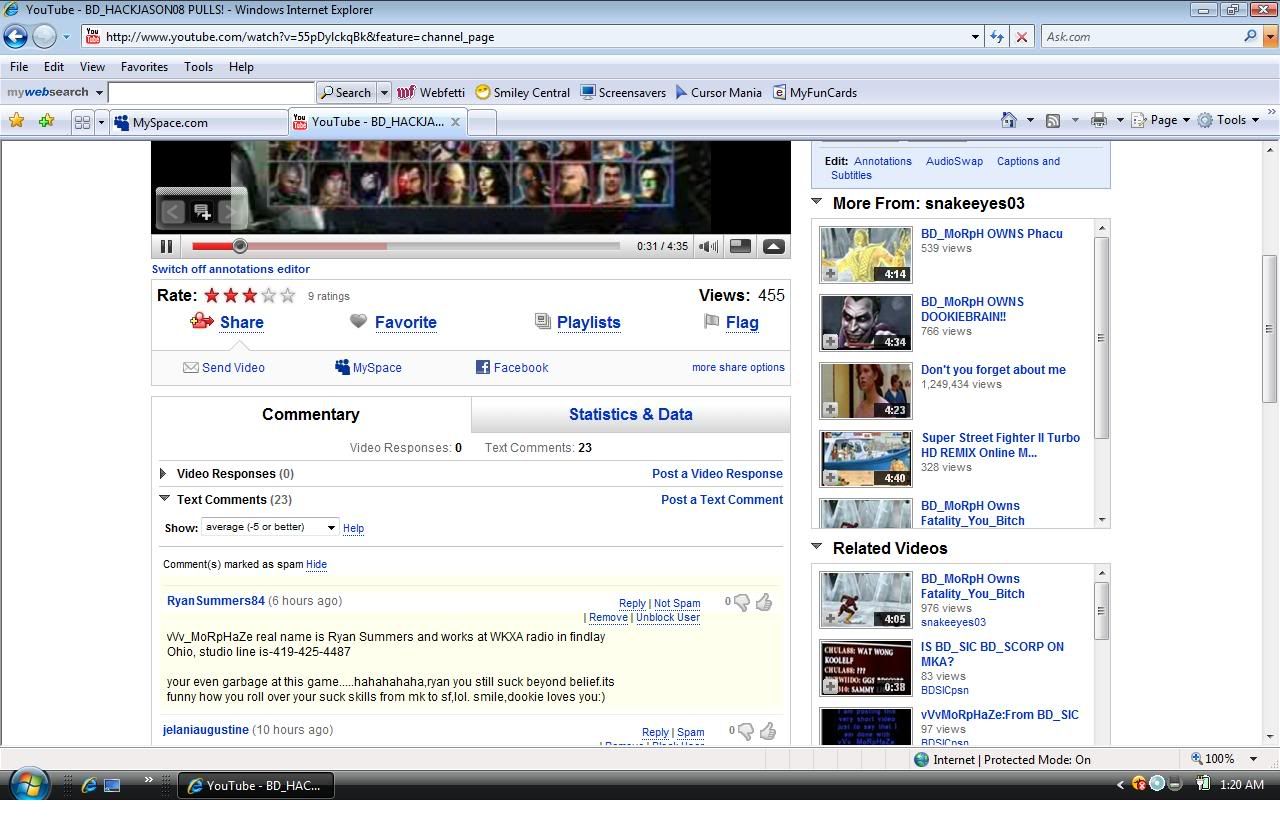
Task: Open the Favorites menu
Action: (x=144, y=67)
